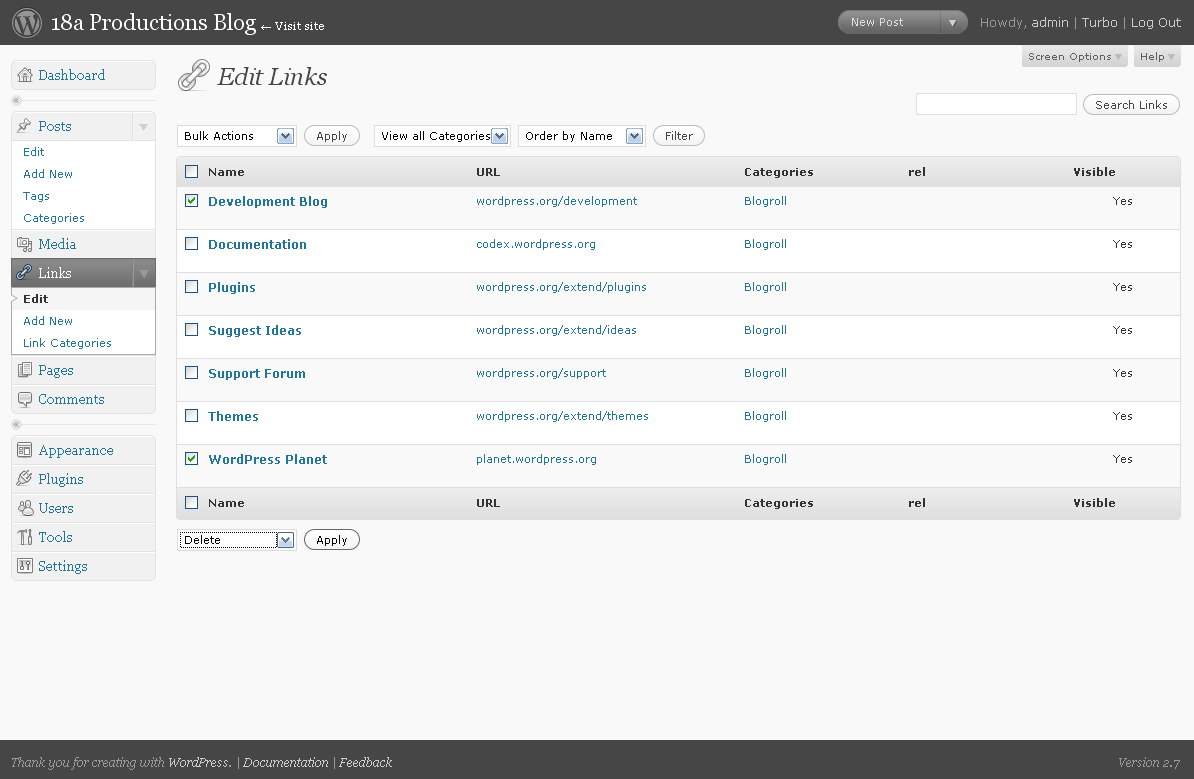
Task: Open Edit under Posts menu
Action: pyautogui.click(x=34, y=152)
